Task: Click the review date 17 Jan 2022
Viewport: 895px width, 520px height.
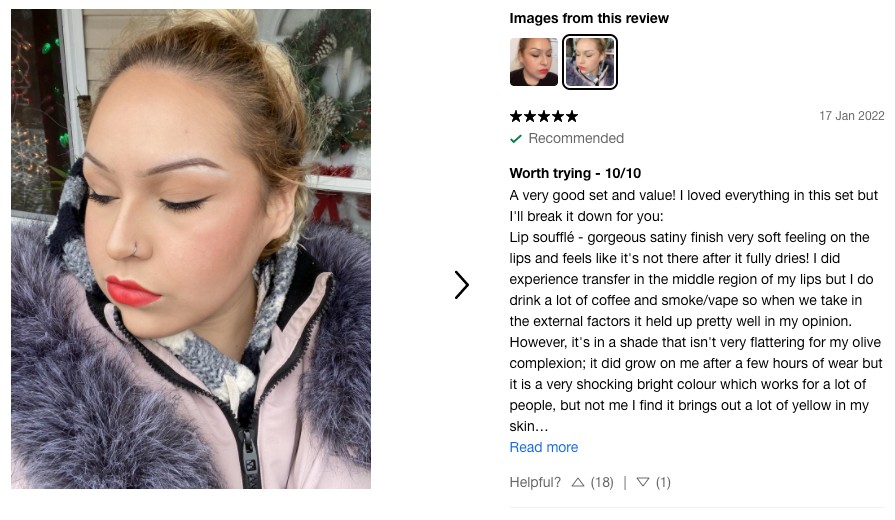Action: click(x=852, y=116)
